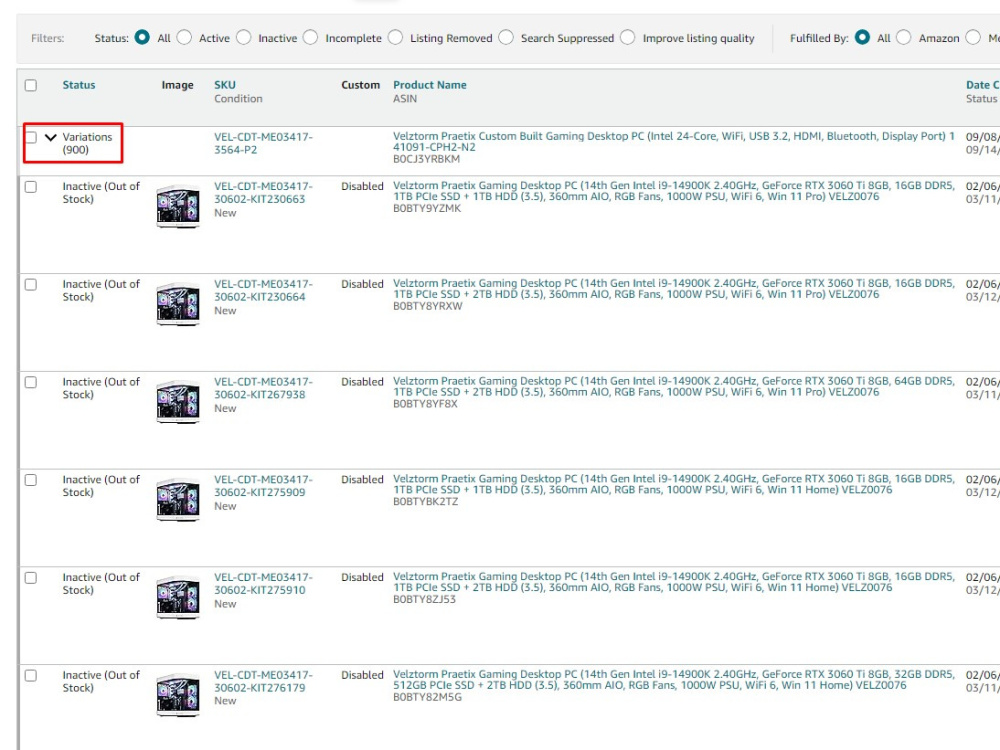The image size is (1000, 750).
Task: Open SKU link ending KIT275910
Action: click(263, 584)
